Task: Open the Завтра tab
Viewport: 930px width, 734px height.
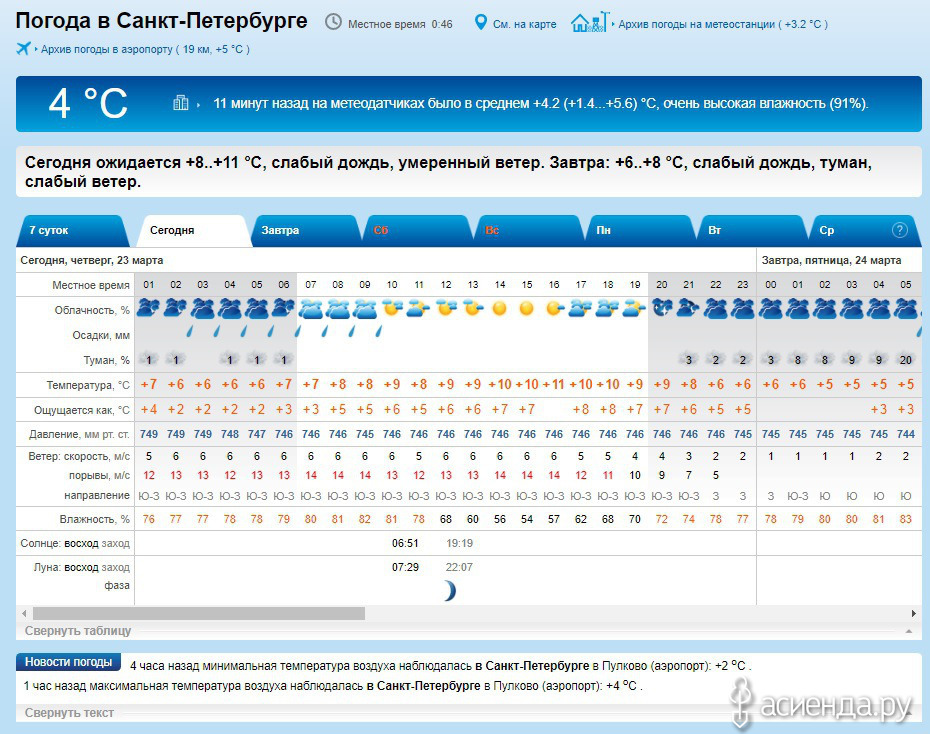Action: tap(305, 231)
